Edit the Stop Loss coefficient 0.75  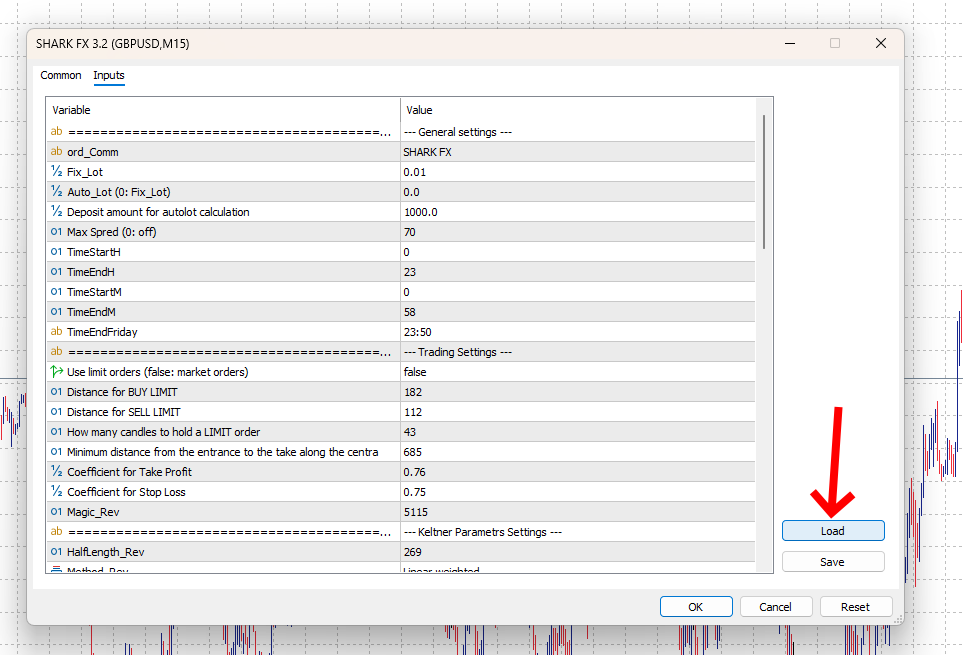coord(578,492)
